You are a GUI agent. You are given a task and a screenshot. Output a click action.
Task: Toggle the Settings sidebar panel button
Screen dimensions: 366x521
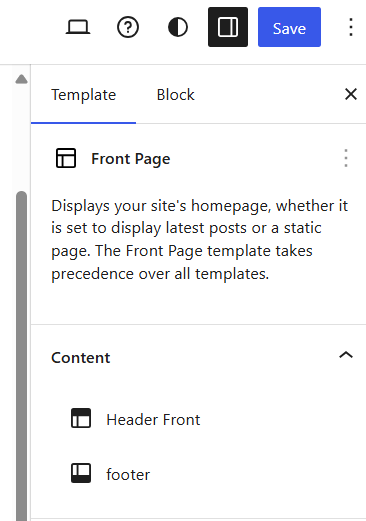pos(228,27)
